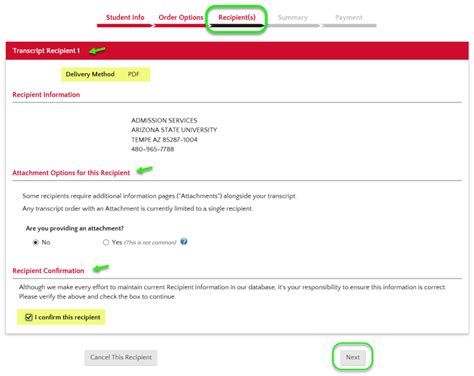Open the Recipient(s) step tab
Image resolution: width=474 pixels, height=376 pixels.
237,17
